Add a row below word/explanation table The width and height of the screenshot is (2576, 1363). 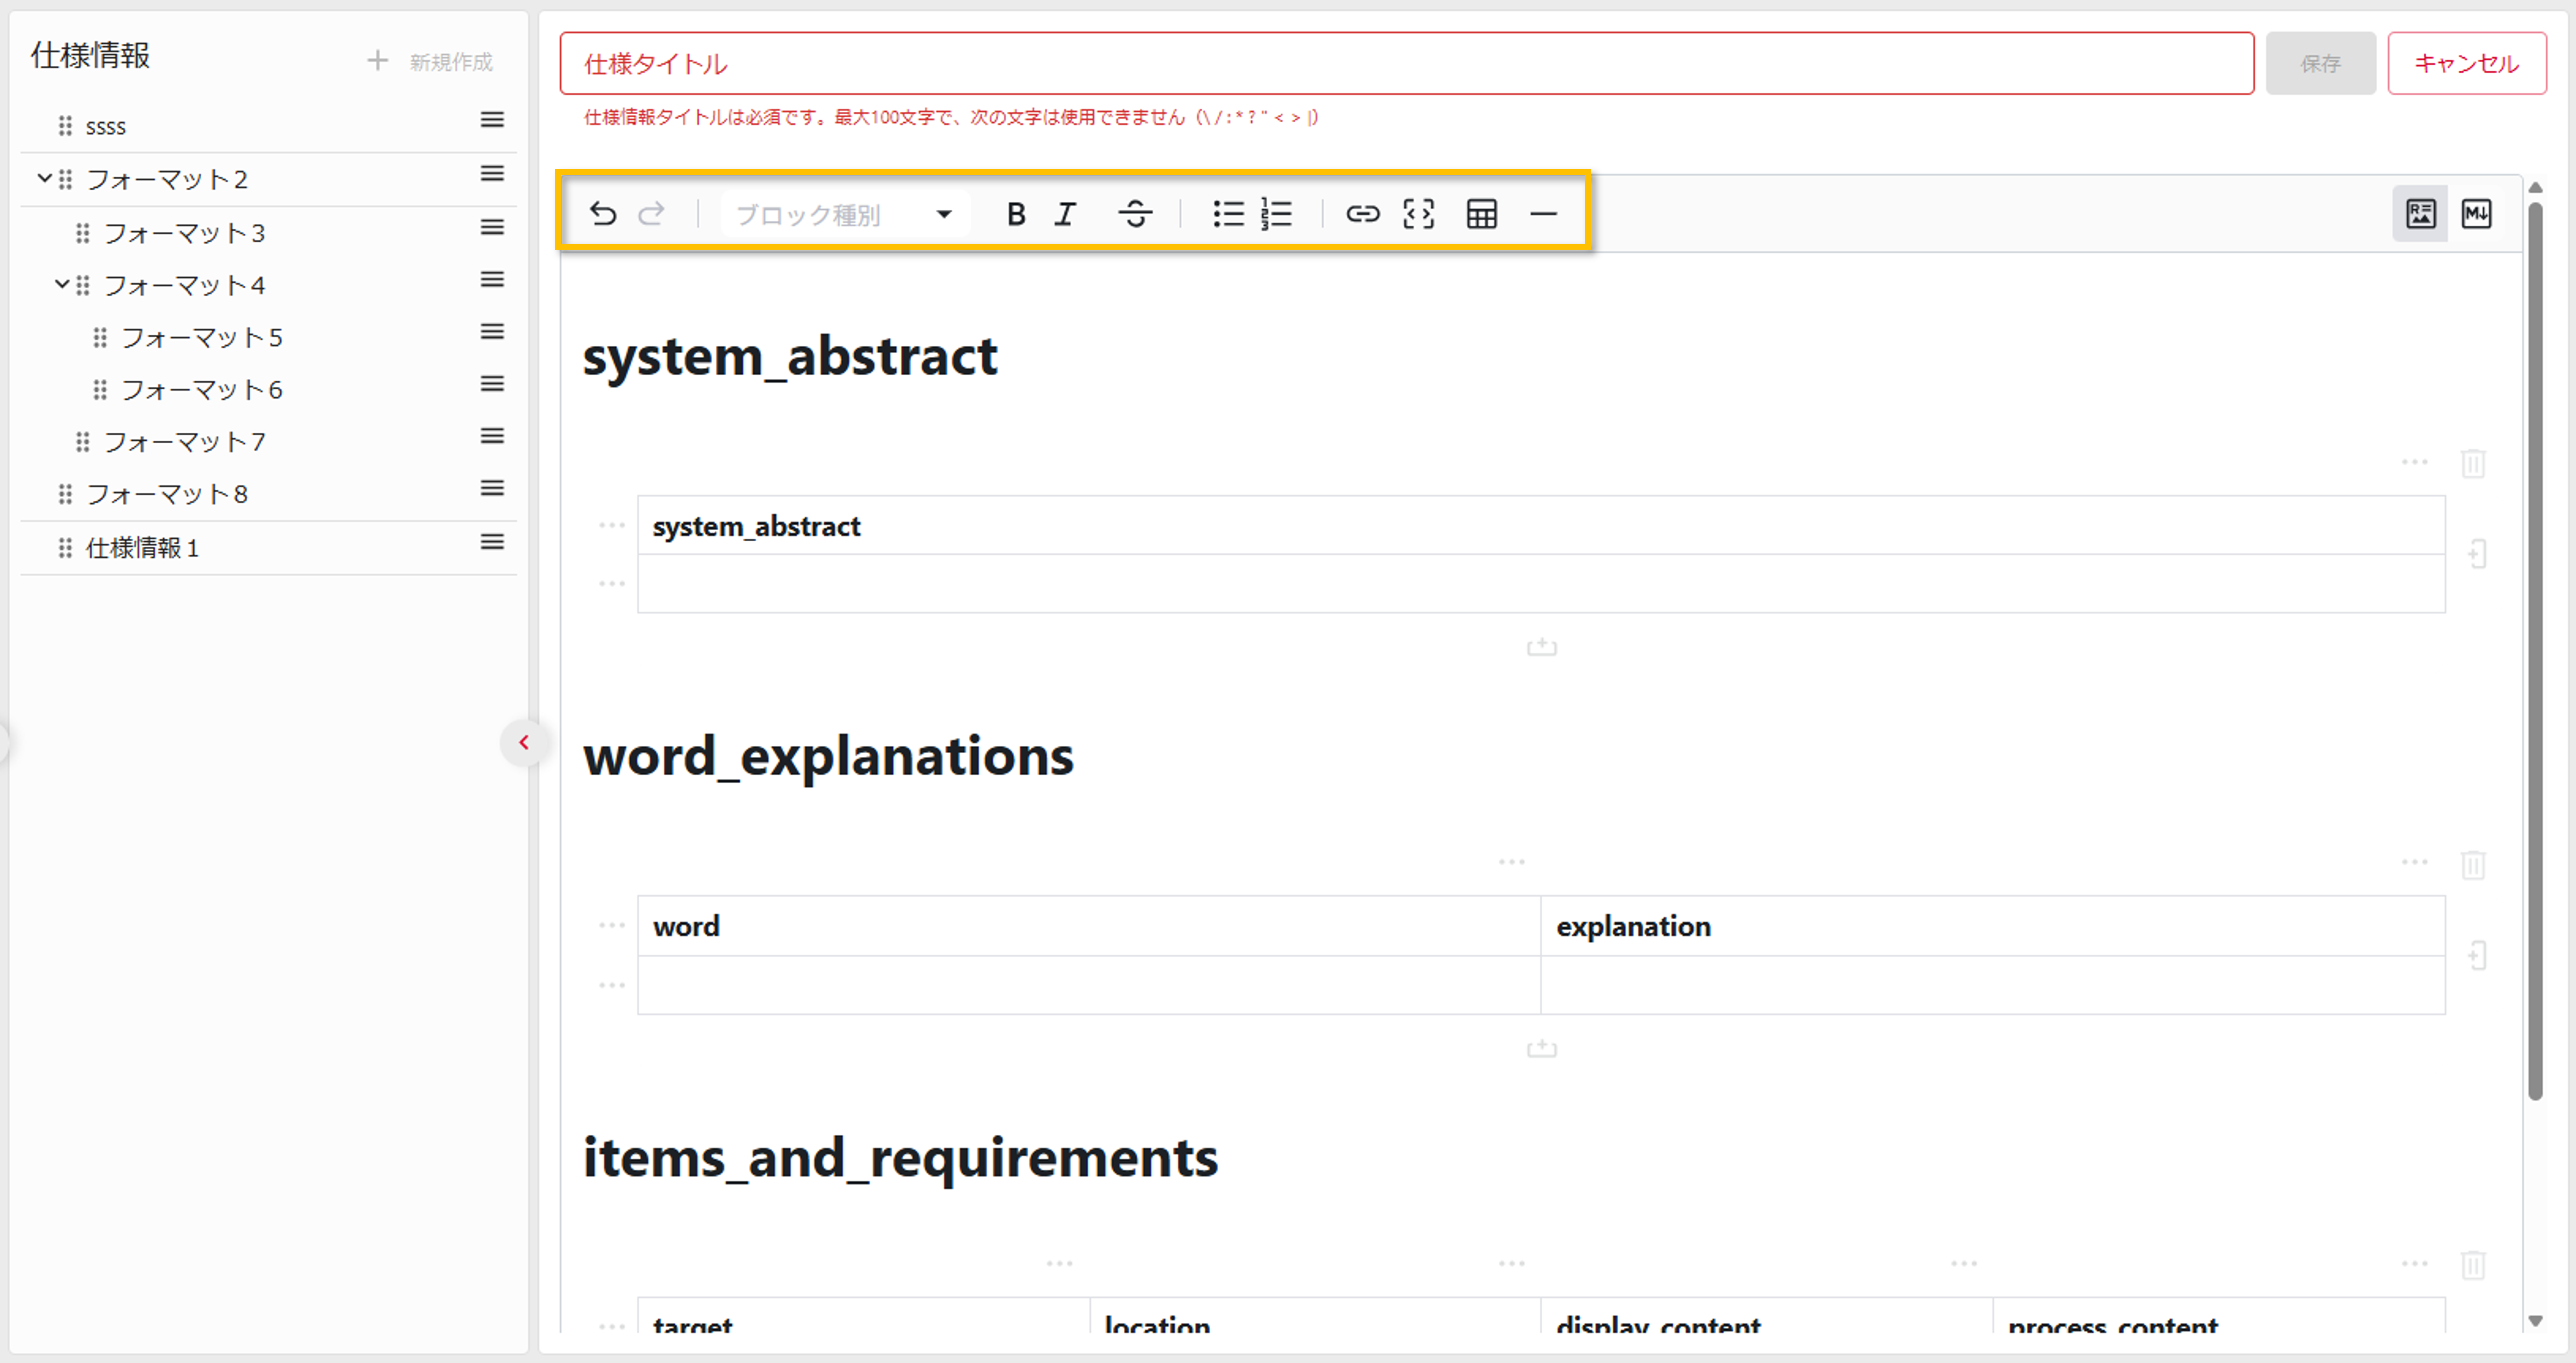1542,1048
